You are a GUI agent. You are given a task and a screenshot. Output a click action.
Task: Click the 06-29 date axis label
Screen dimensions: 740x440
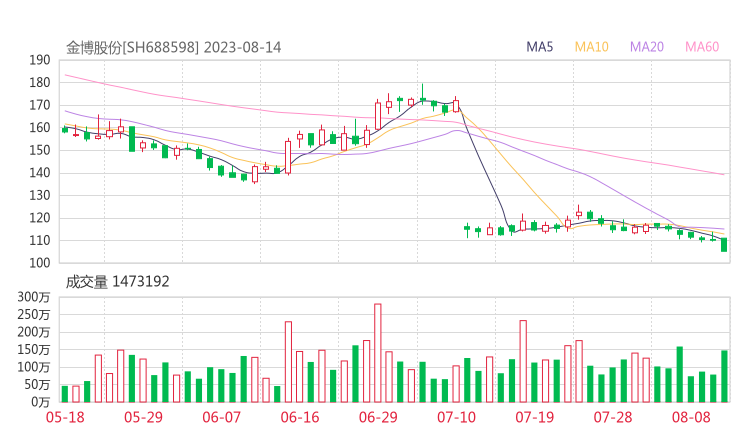point(378,417)
